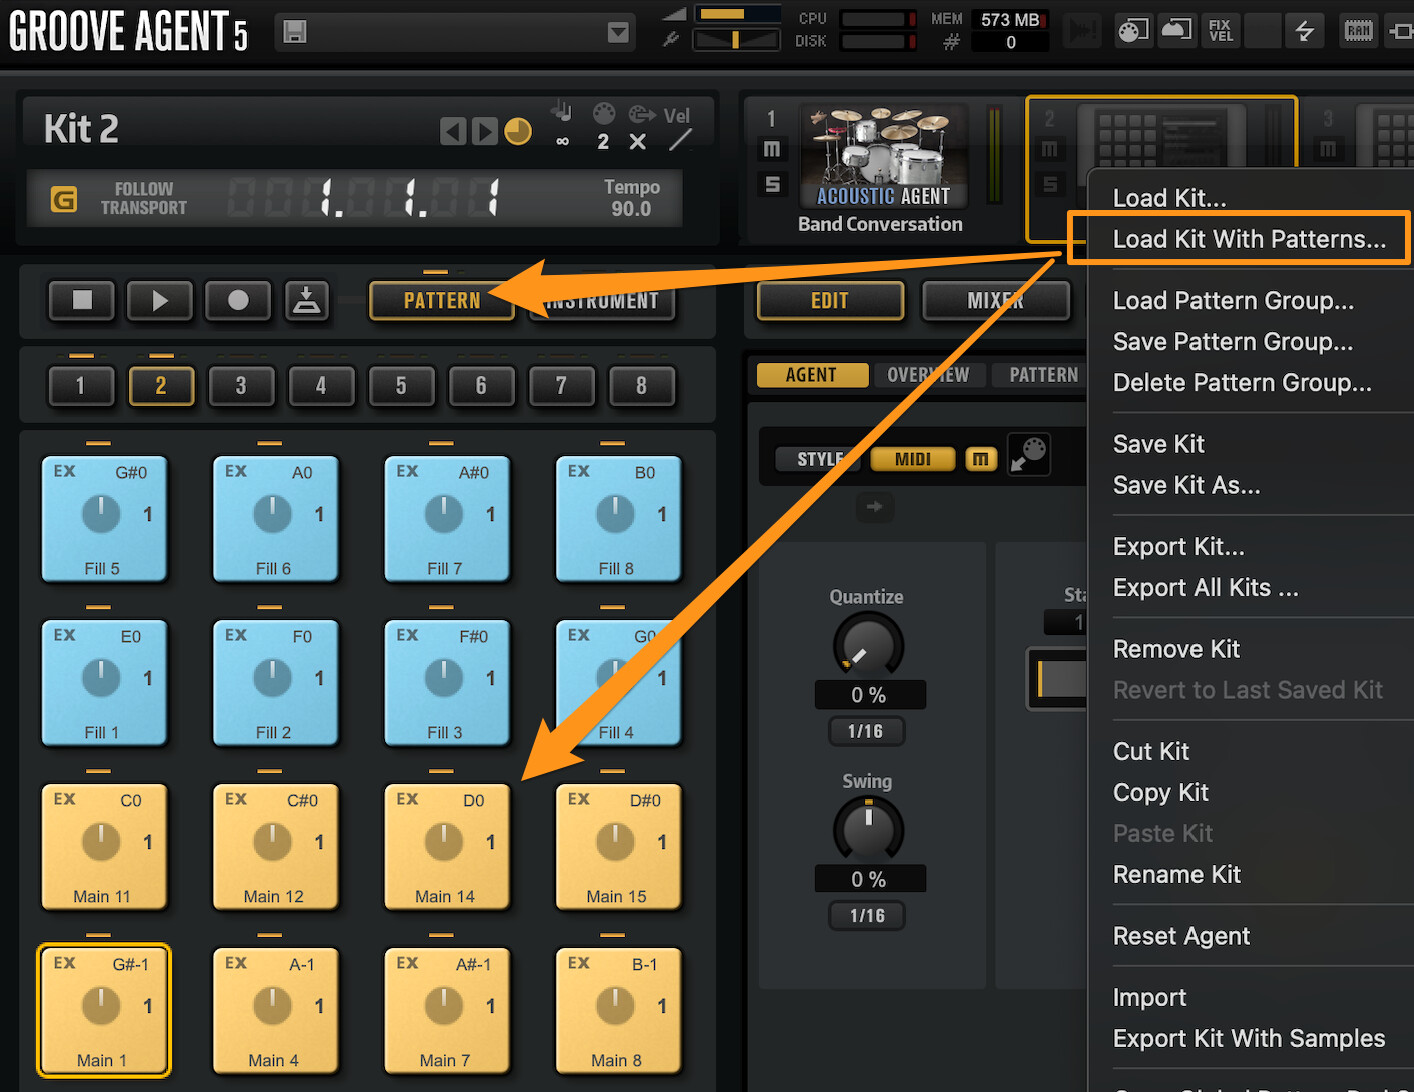The height and width of the screenshot is (1092, 1414).
Task: Choose Load Kit With Patterns from the menu
Action: click(1250, 238)
